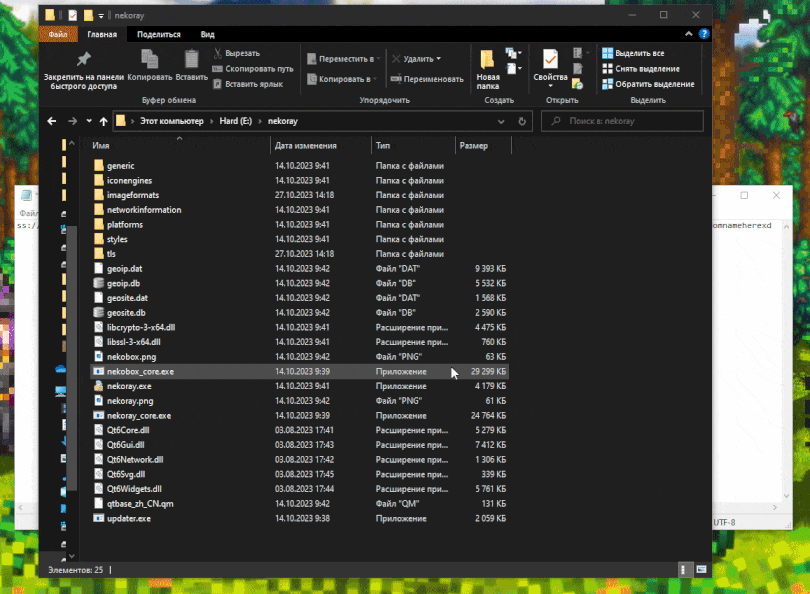Image resolution: width=810 pixels, height=594 pixels.
Task: Open quick access toolbar customize arrow
Action: [101, 16]
